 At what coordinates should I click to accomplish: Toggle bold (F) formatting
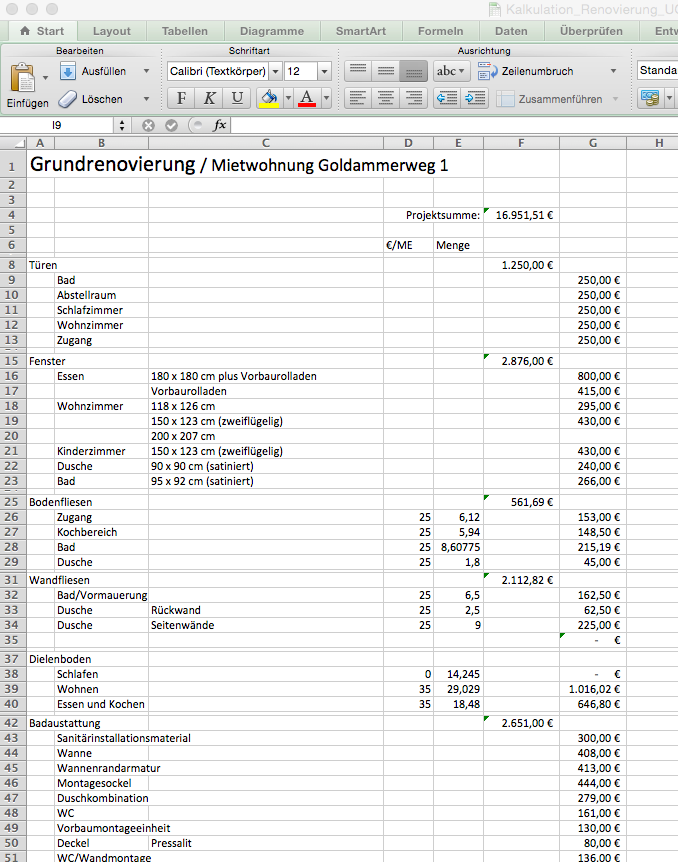point(181,98)
